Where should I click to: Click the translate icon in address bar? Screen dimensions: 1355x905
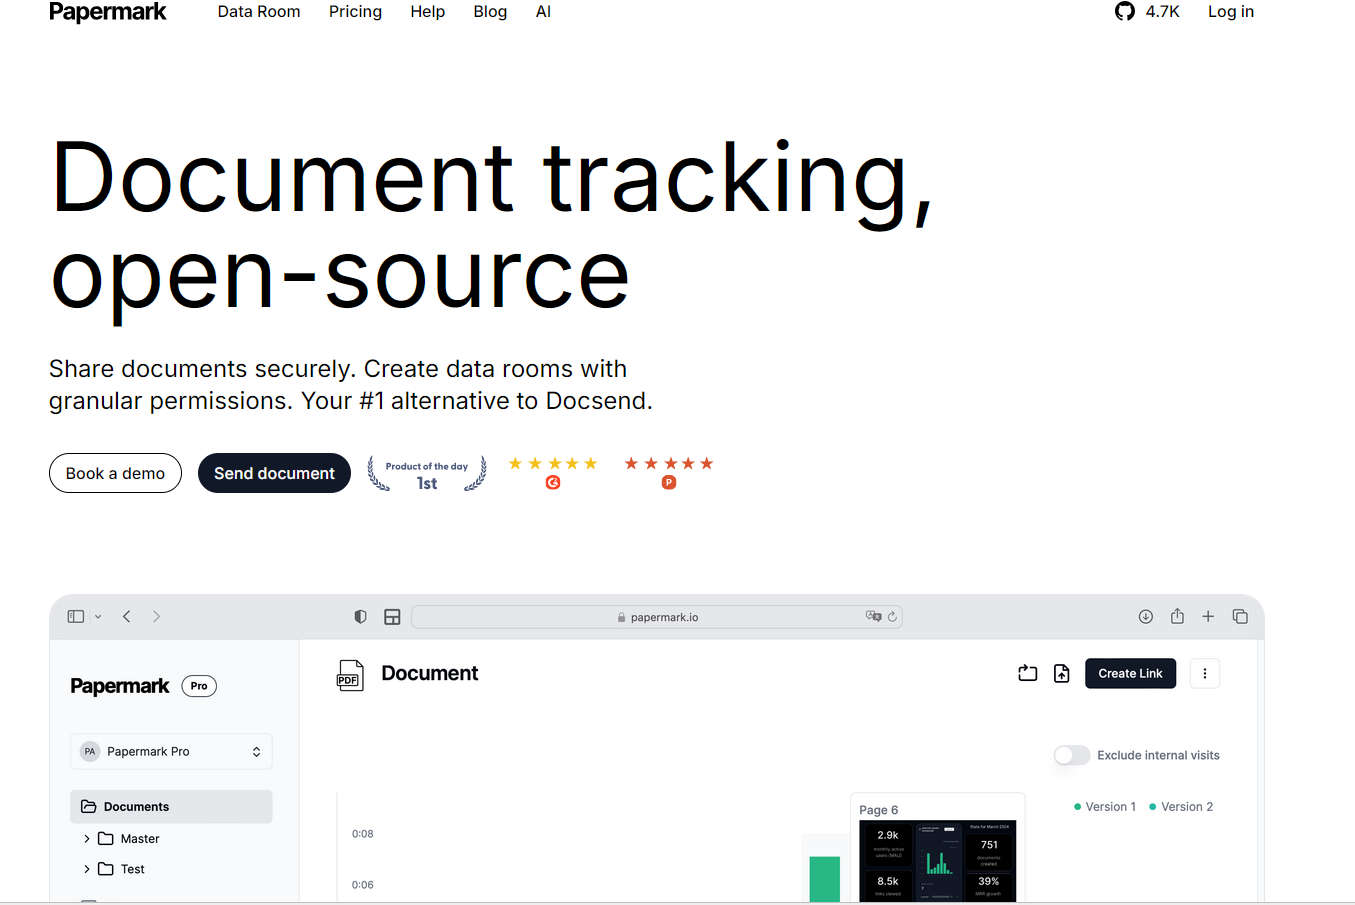873,617
